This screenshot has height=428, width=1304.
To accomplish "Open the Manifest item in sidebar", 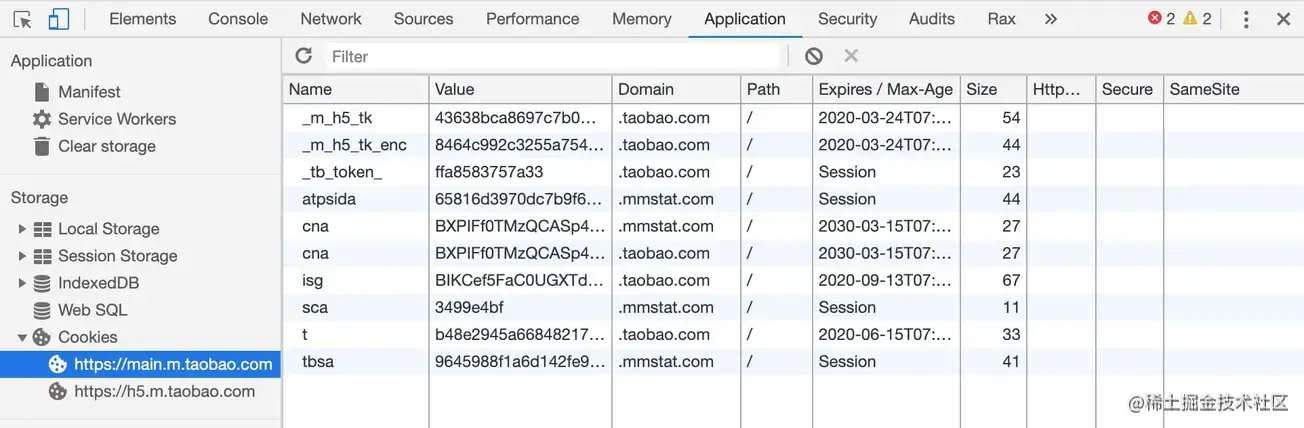I will 89,92.
